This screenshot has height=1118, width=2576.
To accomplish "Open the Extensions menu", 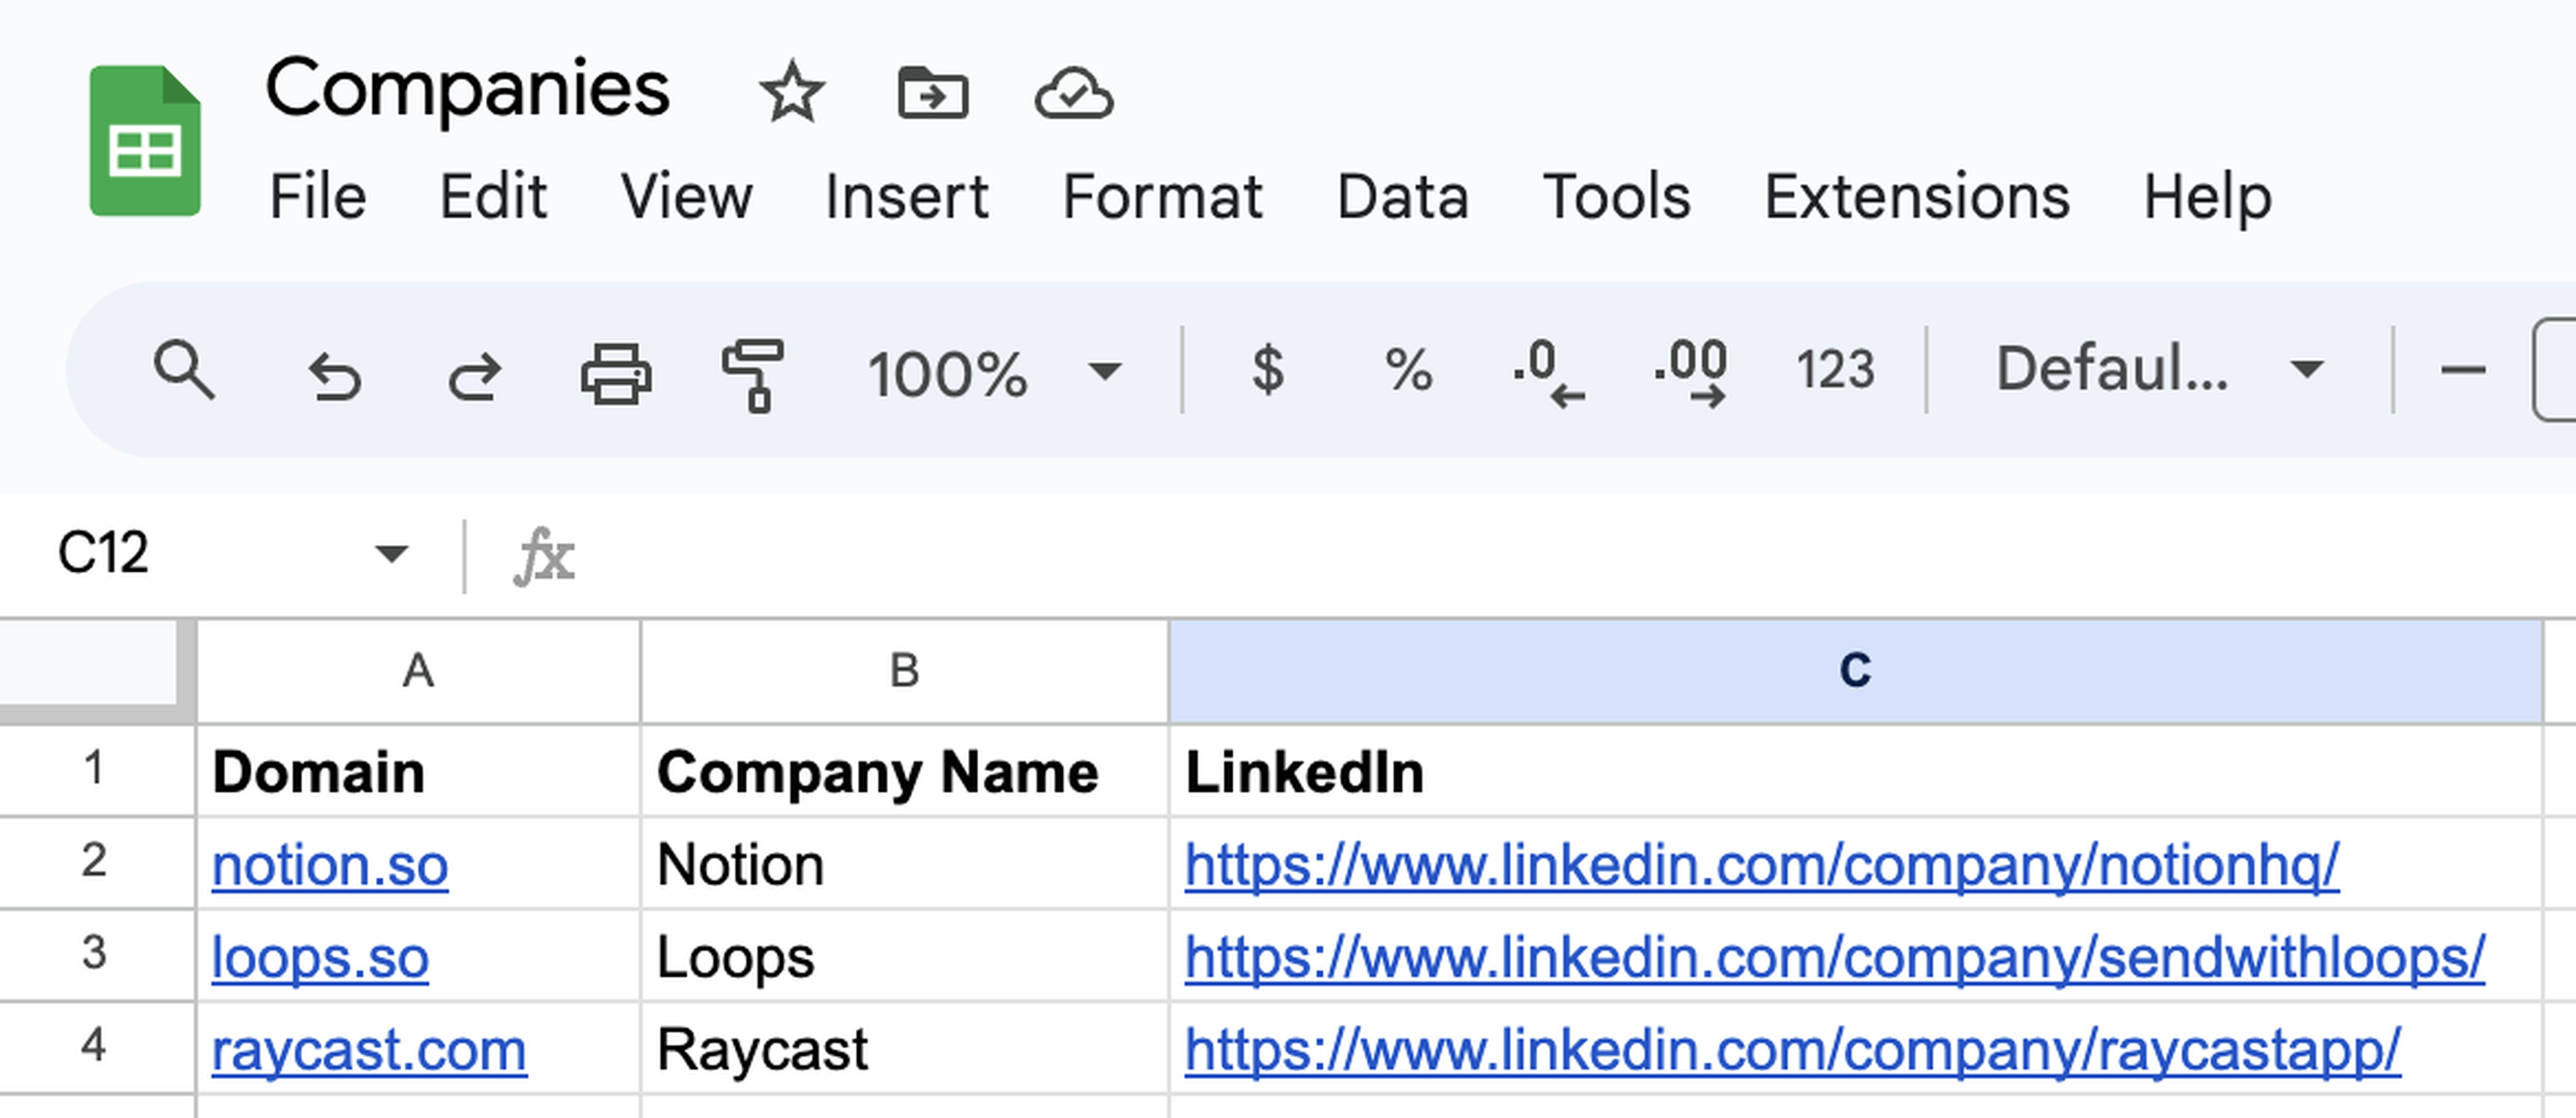I will pyautogui.click(x=1916, y=196).
